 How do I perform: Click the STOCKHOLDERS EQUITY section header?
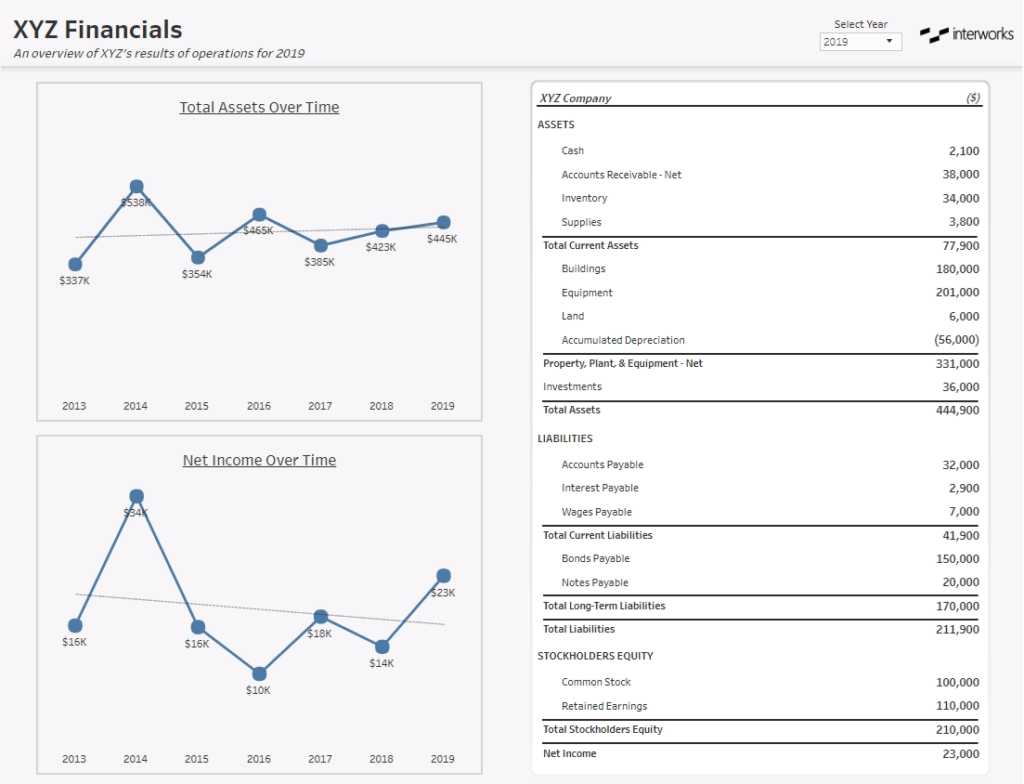click(x=595, y=656)
